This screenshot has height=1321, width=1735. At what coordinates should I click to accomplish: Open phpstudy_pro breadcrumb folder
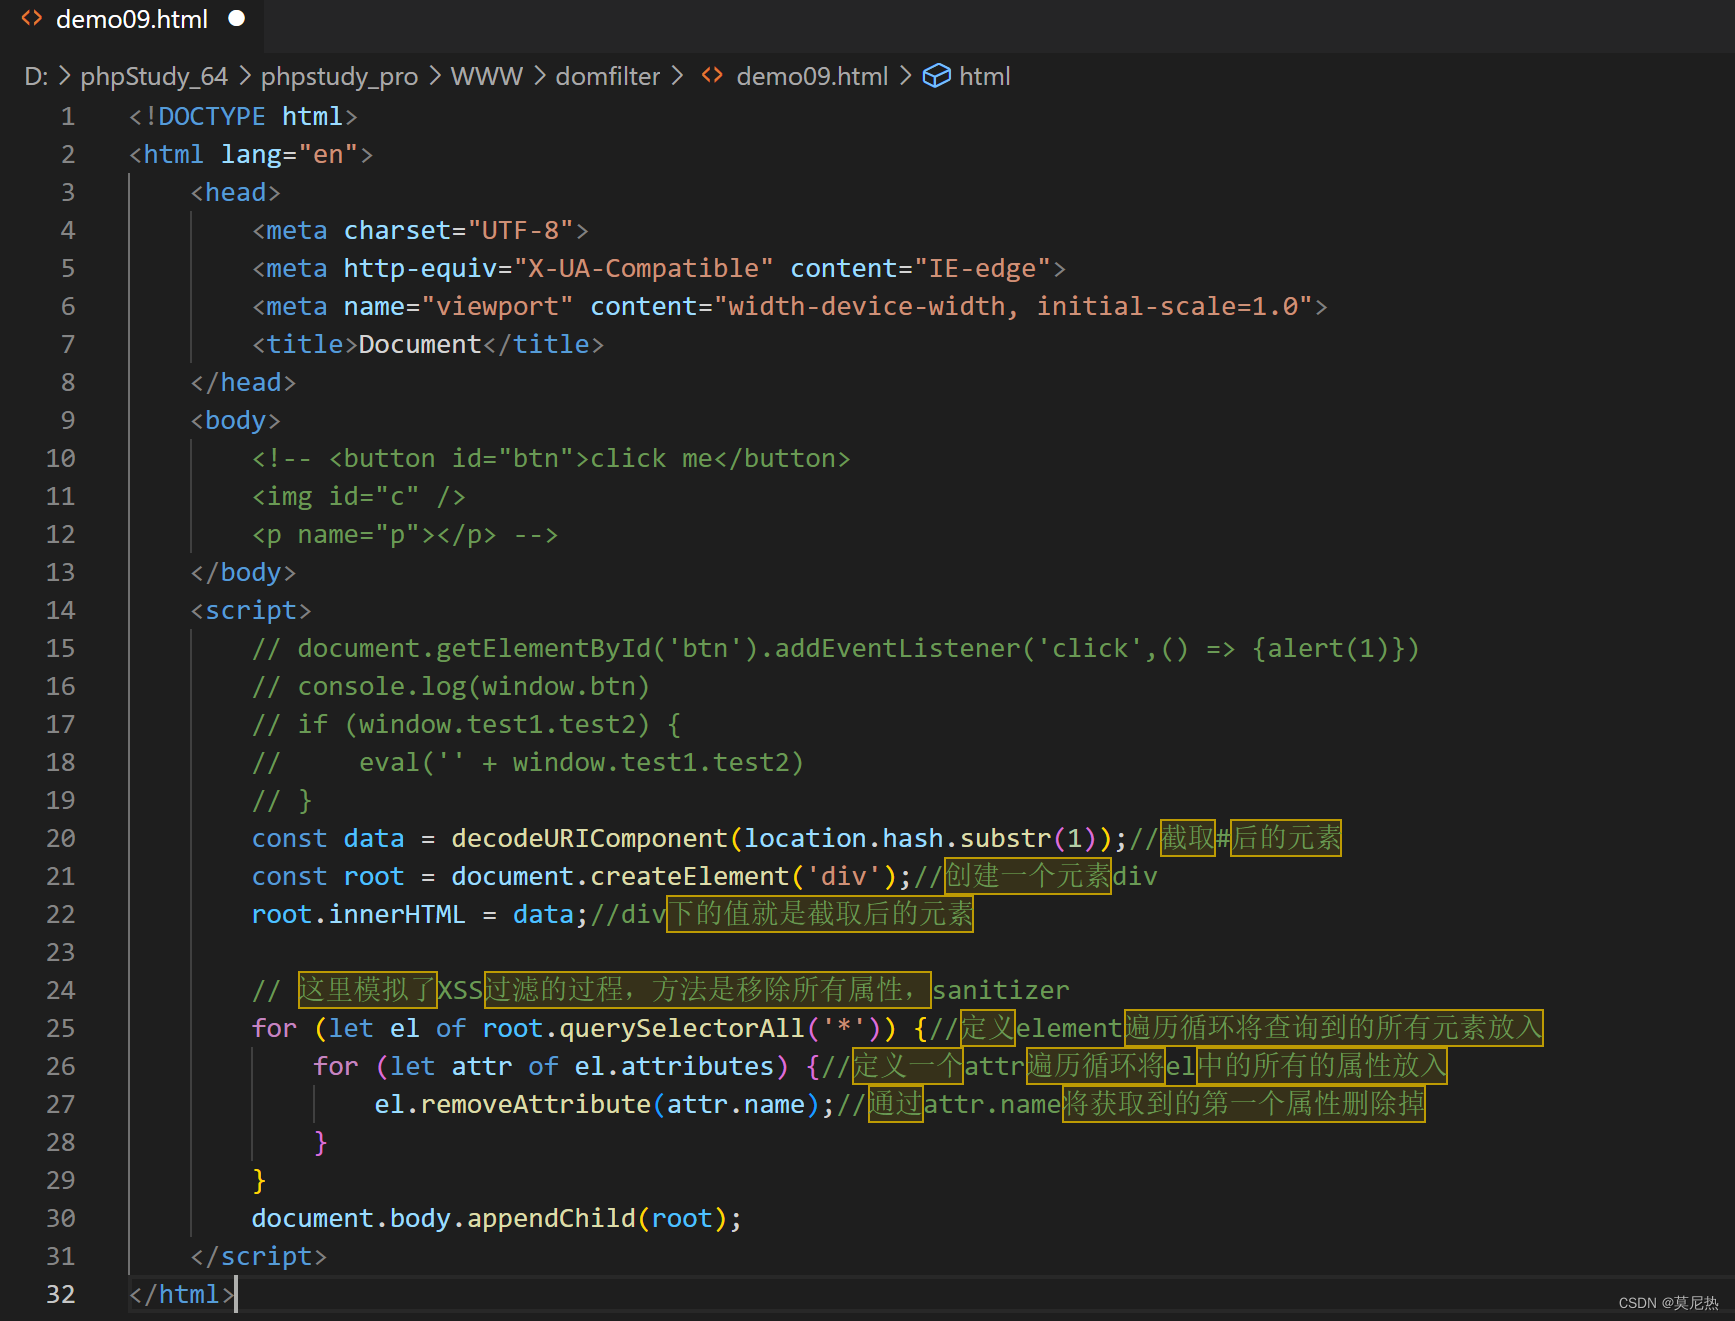pyautogui.click(x=340, y=76)
